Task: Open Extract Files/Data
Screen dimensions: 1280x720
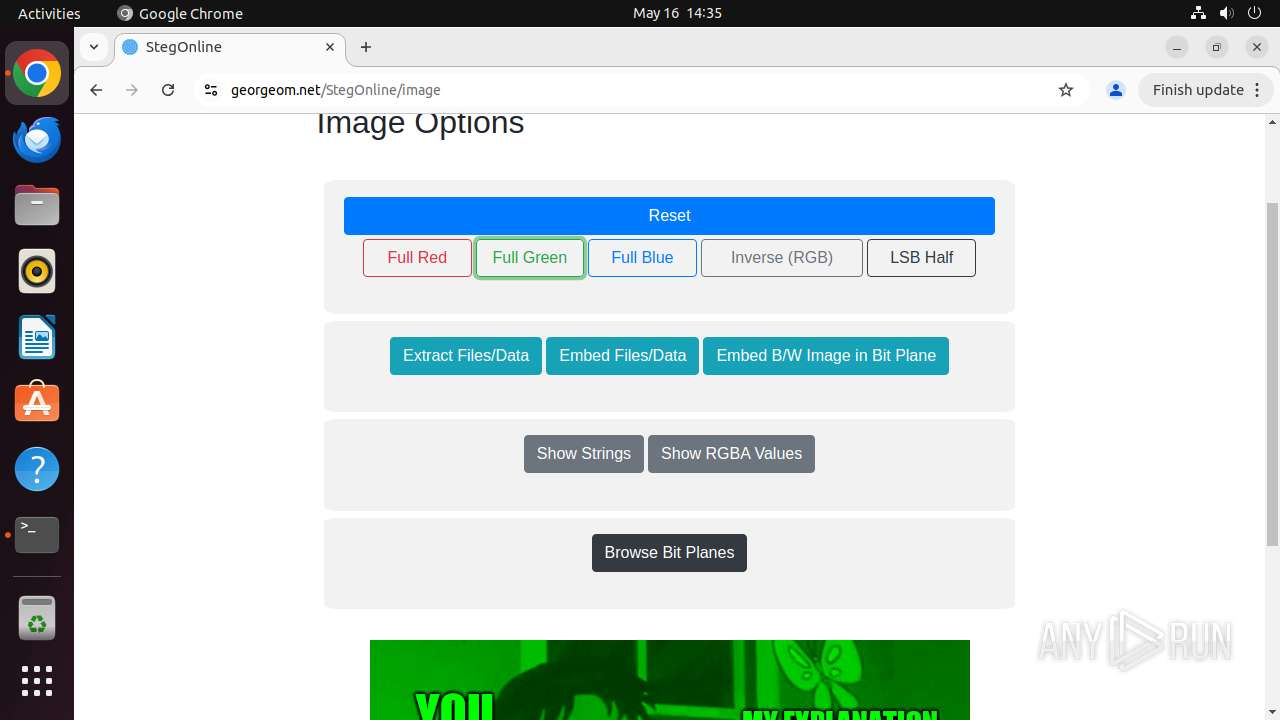Action: [466, 356]
